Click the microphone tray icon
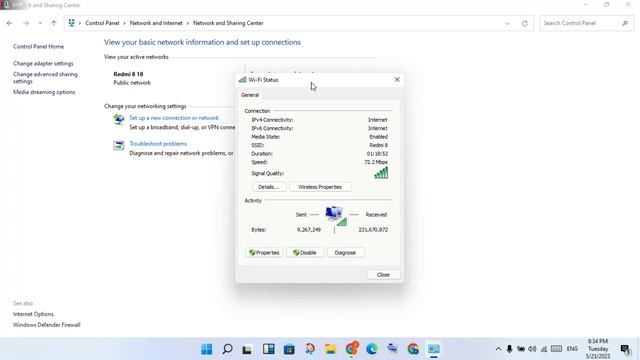 pos(509,349)
